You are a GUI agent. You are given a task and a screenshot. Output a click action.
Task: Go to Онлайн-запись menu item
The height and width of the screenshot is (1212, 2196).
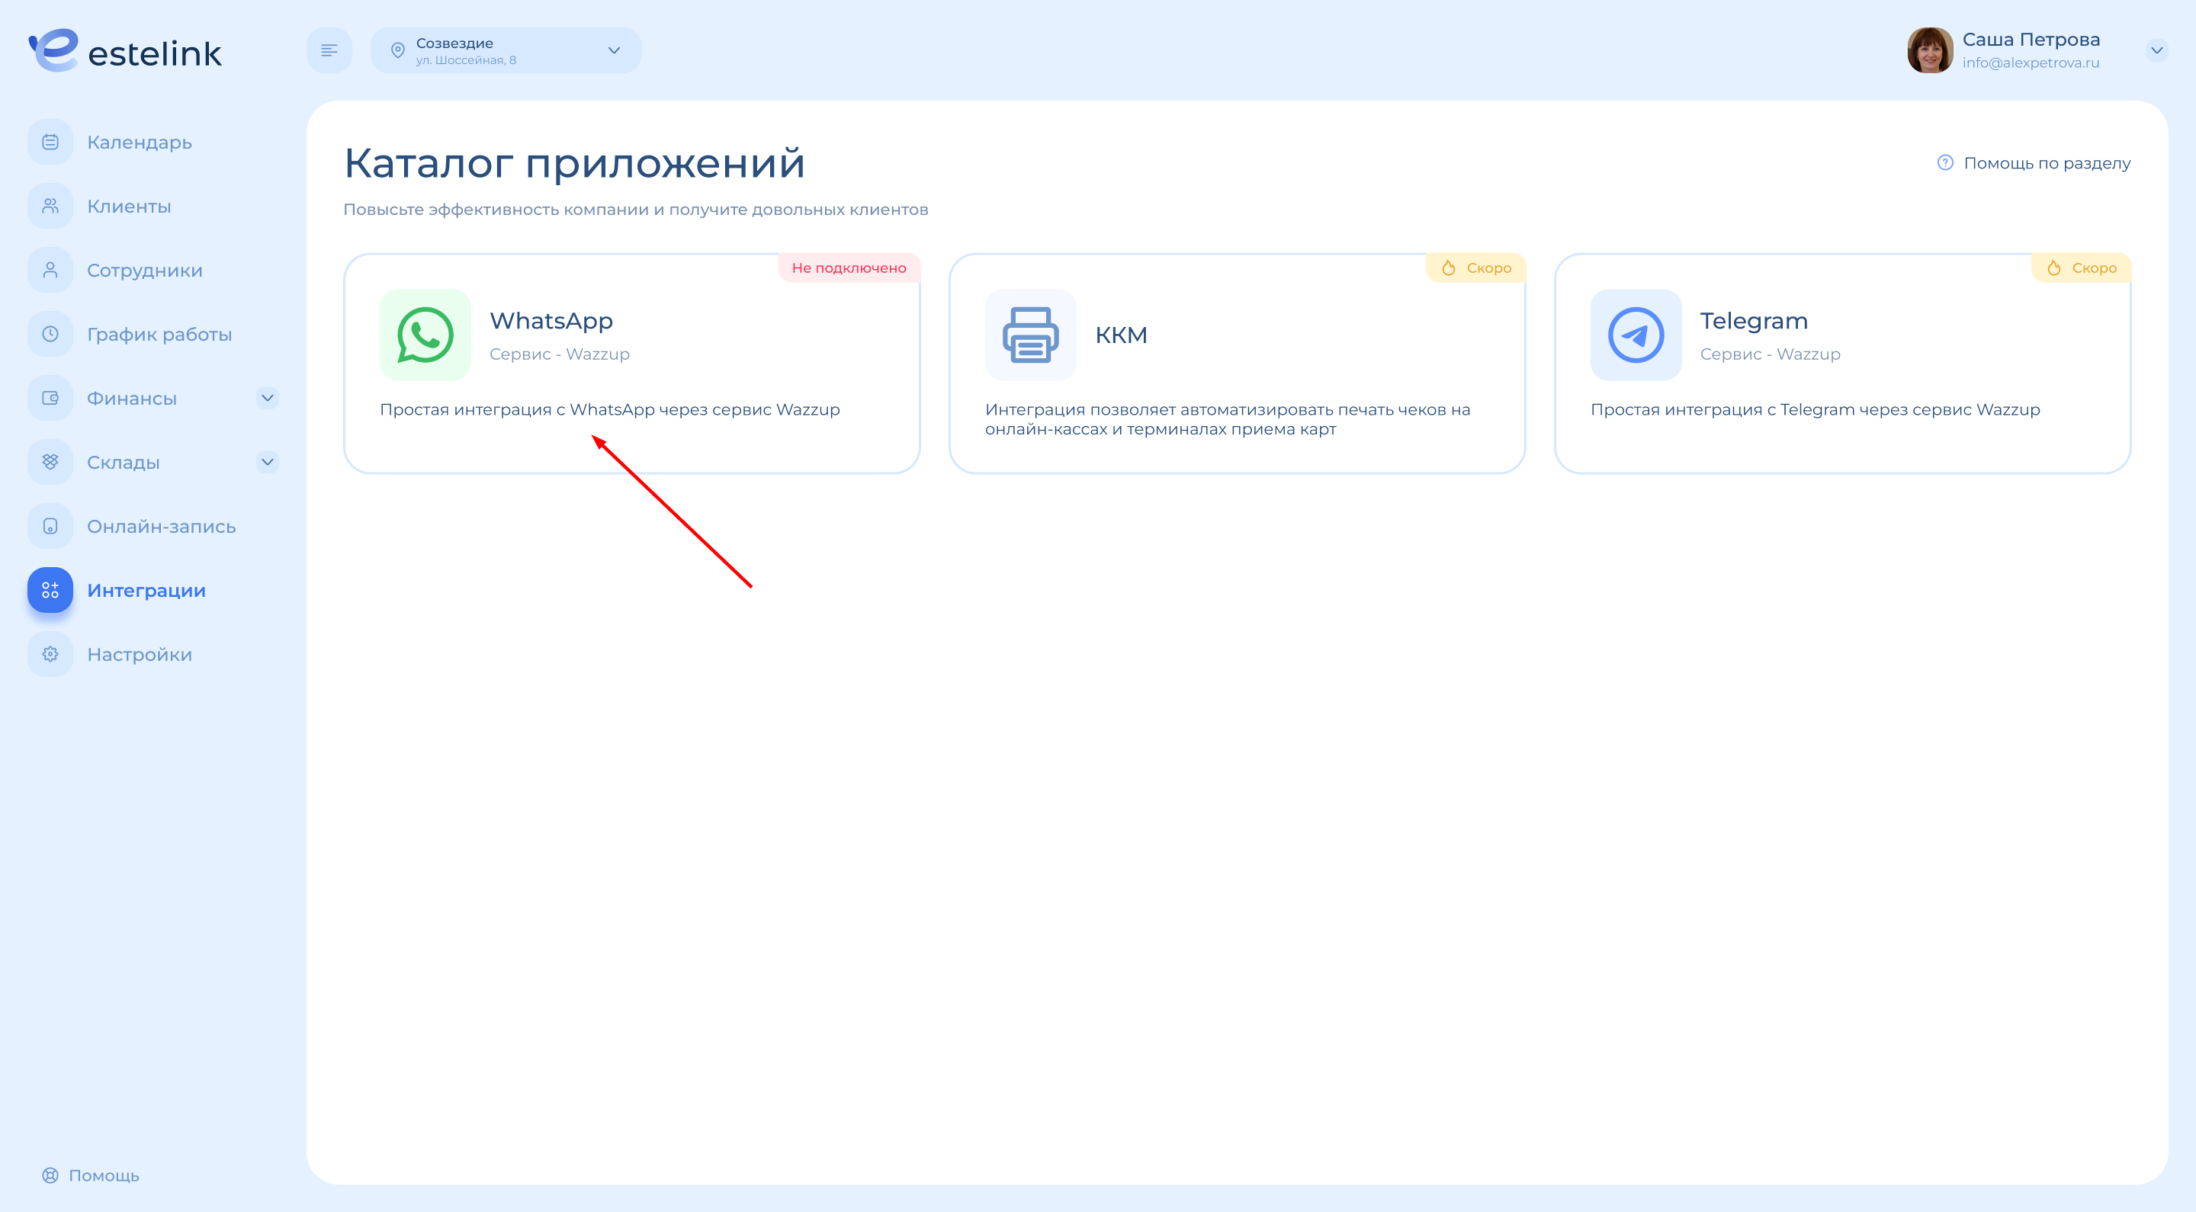click(x=161, y=526)
